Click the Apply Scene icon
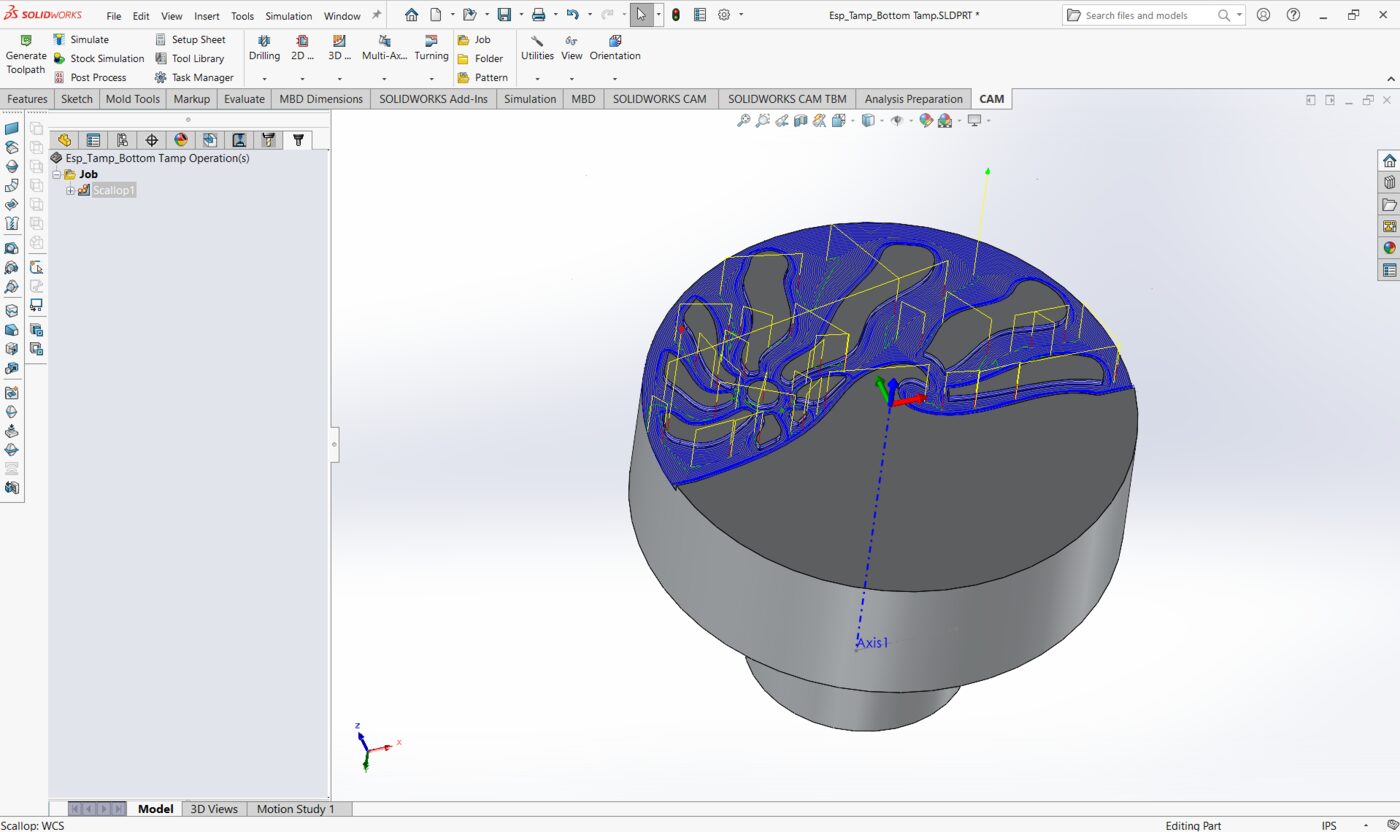This screenshot has width=1400, height=832. (946, 120)
